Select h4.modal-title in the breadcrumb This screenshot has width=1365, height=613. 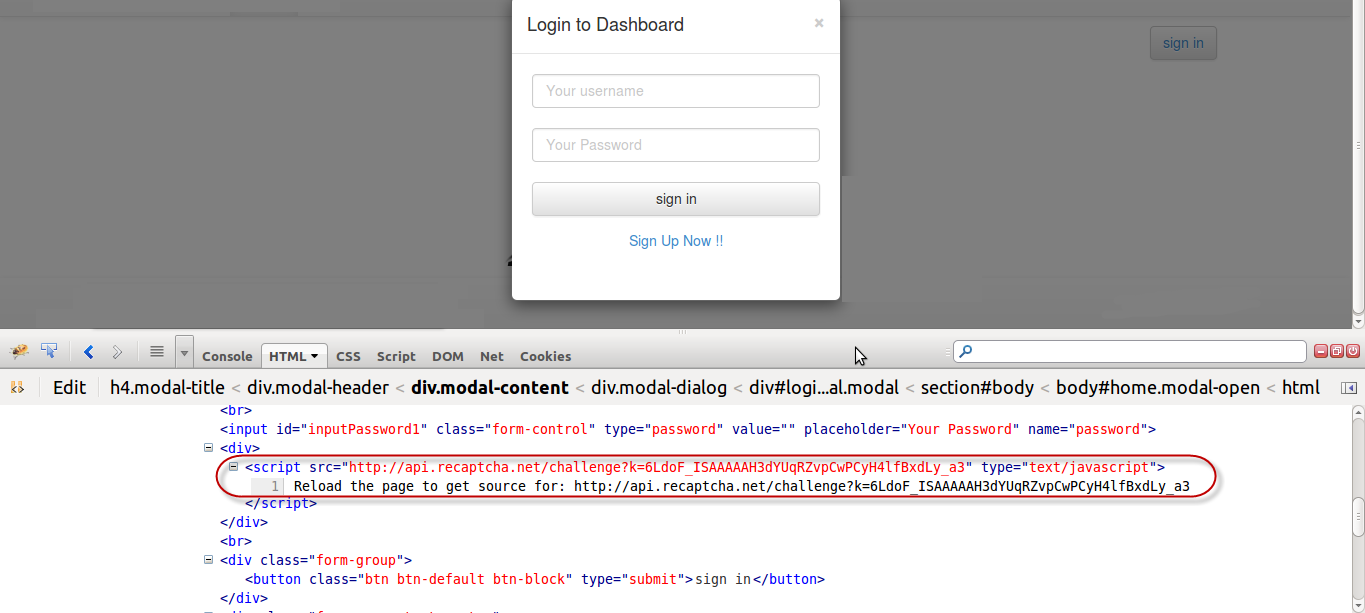coord(167,387)
